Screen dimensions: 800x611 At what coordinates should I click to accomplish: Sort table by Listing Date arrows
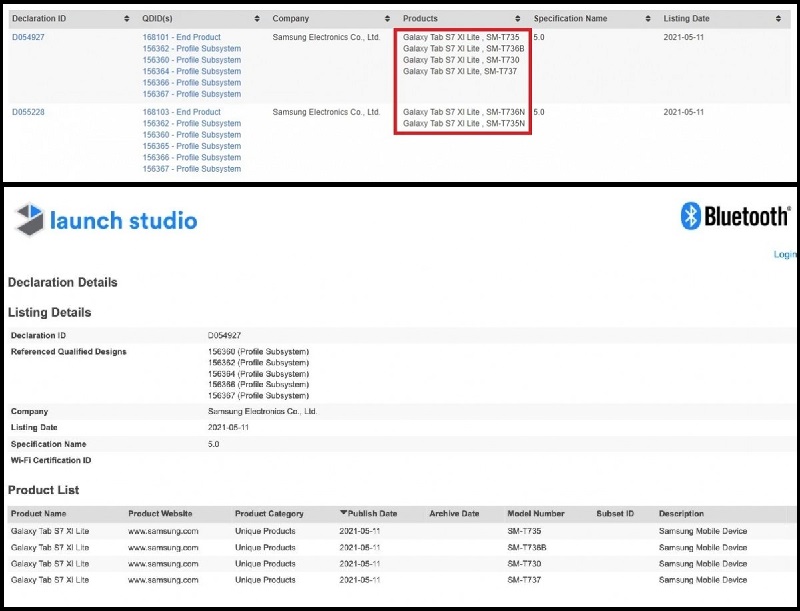(x=778, y=18)
